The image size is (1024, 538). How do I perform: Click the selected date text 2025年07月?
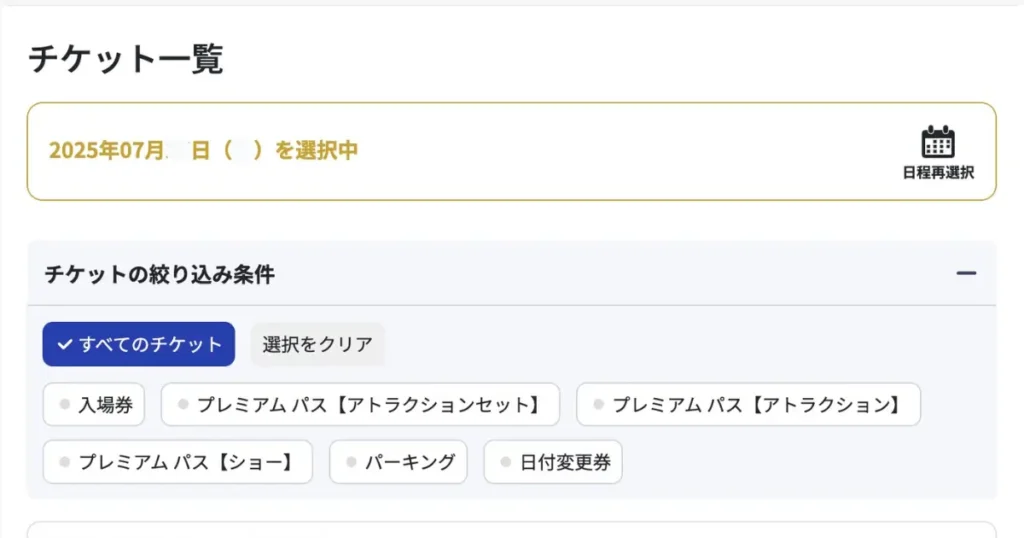tap(107, 150)
